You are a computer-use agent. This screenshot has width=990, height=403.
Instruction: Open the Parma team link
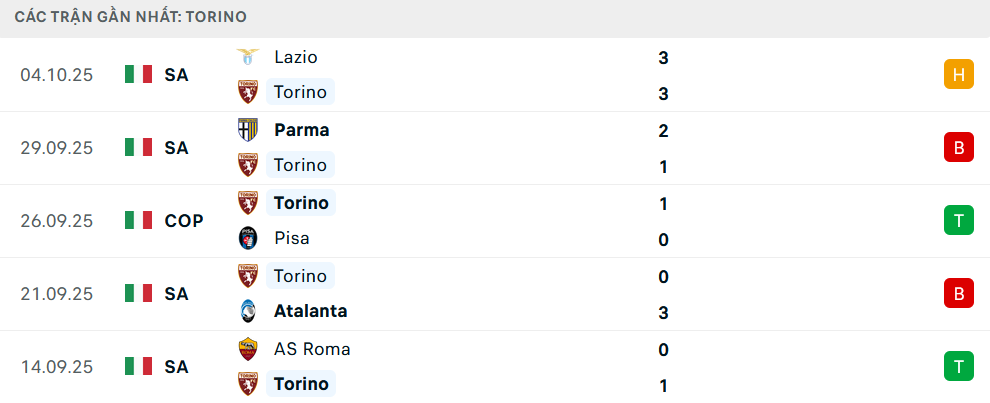[x=301, y=130]
